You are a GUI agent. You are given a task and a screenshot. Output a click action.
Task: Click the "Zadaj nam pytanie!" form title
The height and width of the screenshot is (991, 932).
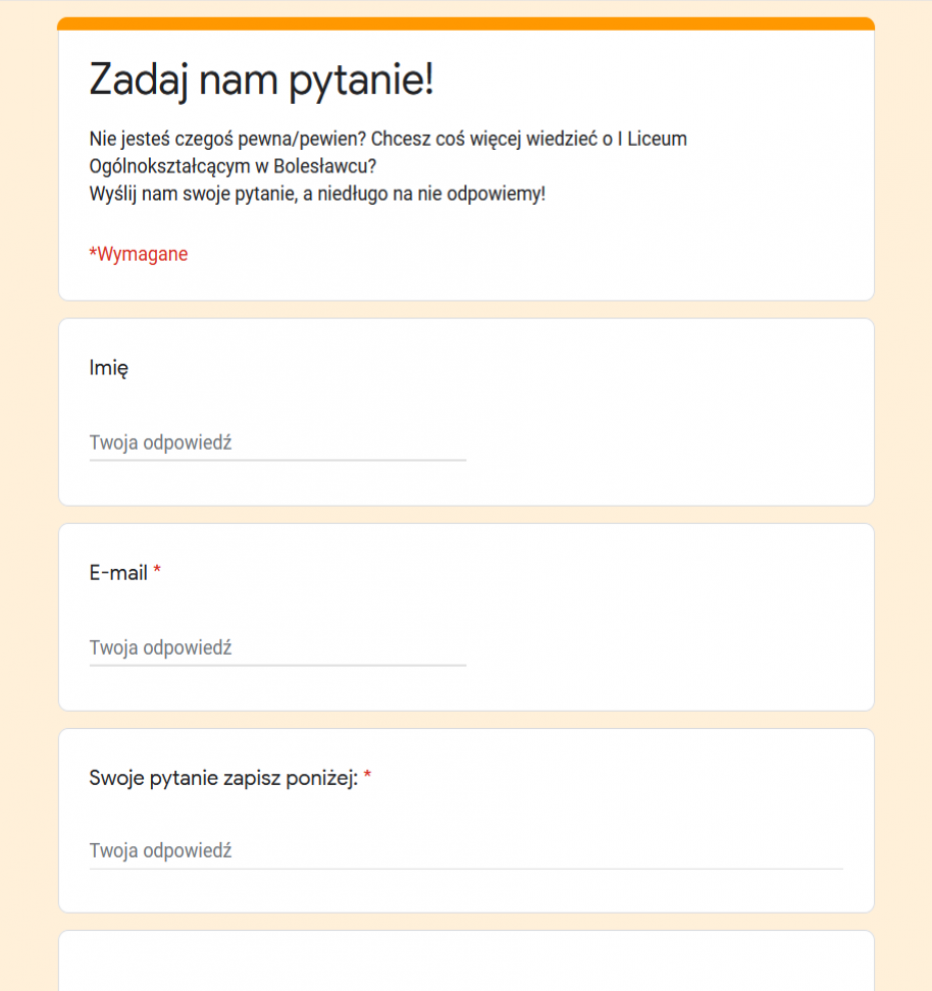pyautogui.click(x=261, y=80)
